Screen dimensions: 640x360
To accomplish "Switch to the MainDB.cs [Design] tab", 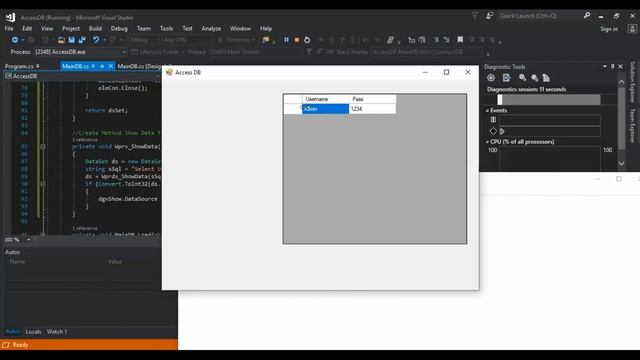I will (x=140, y=66).
